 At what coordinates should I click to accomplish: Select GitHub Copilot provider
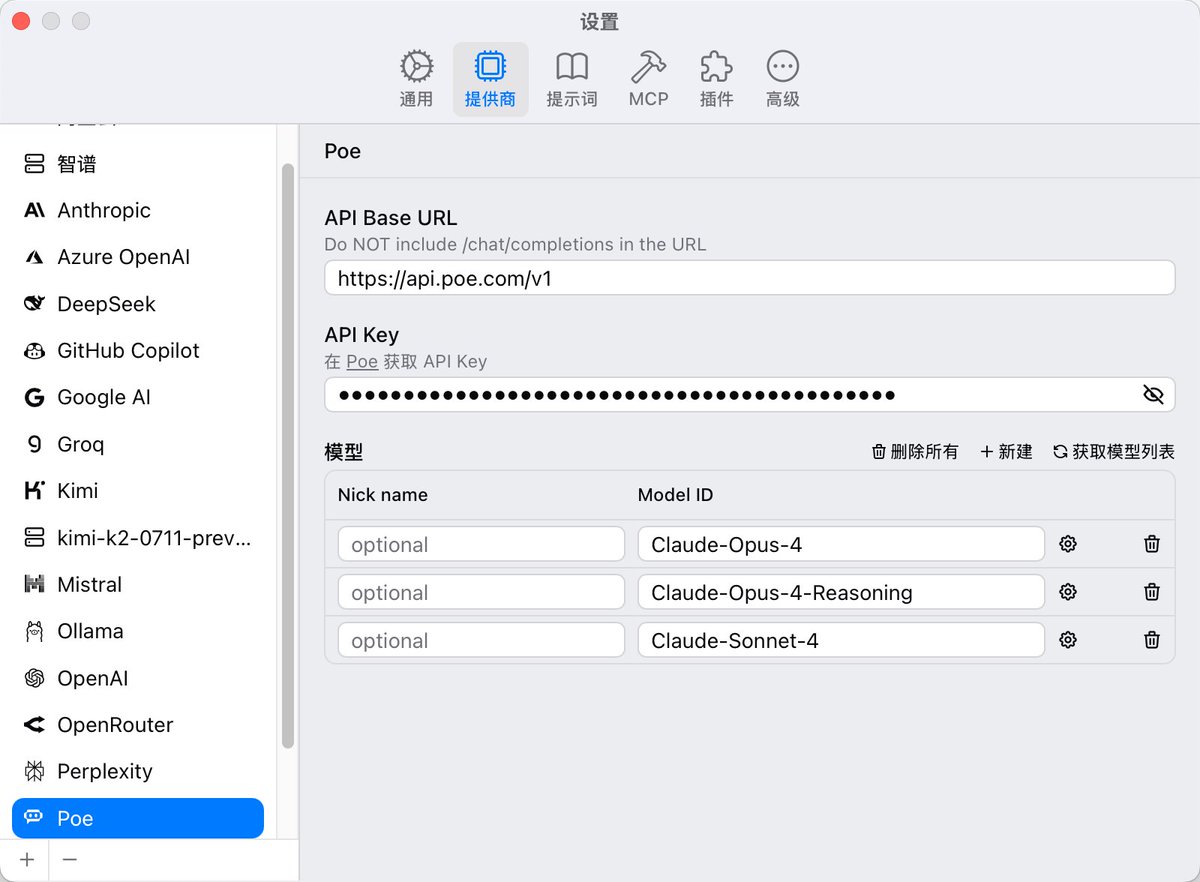138,350
